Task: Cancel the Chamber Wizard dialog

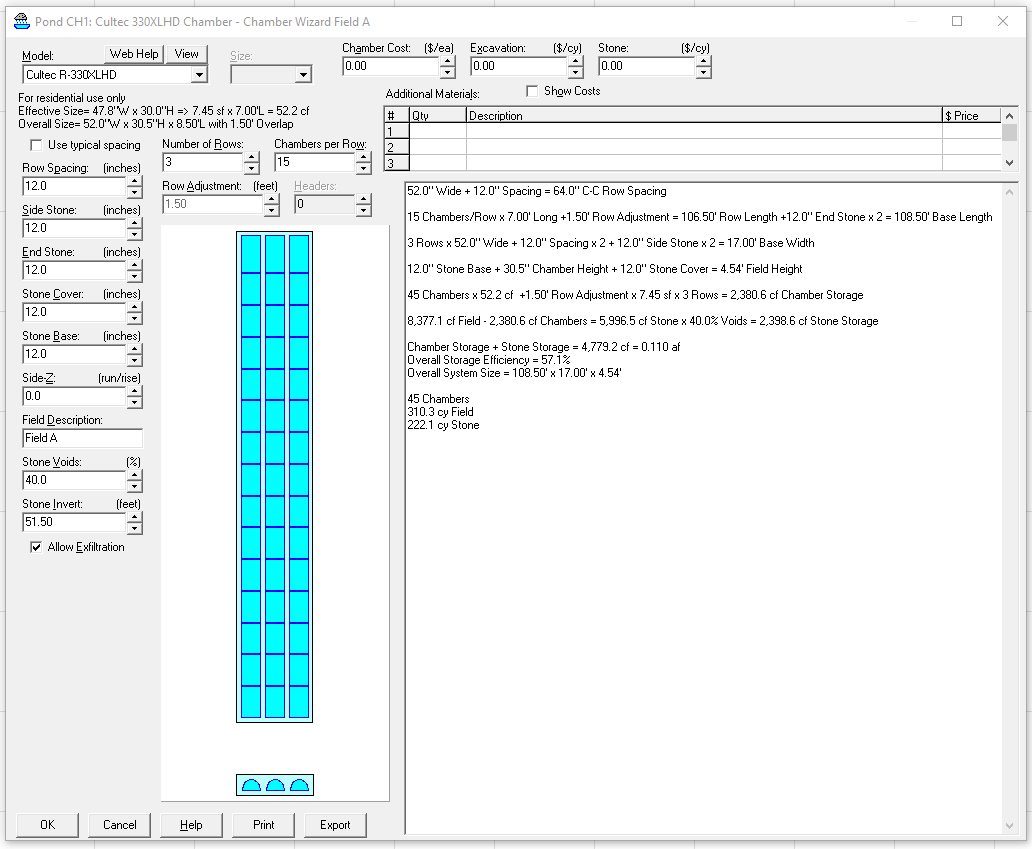Action: pos(120,825)
